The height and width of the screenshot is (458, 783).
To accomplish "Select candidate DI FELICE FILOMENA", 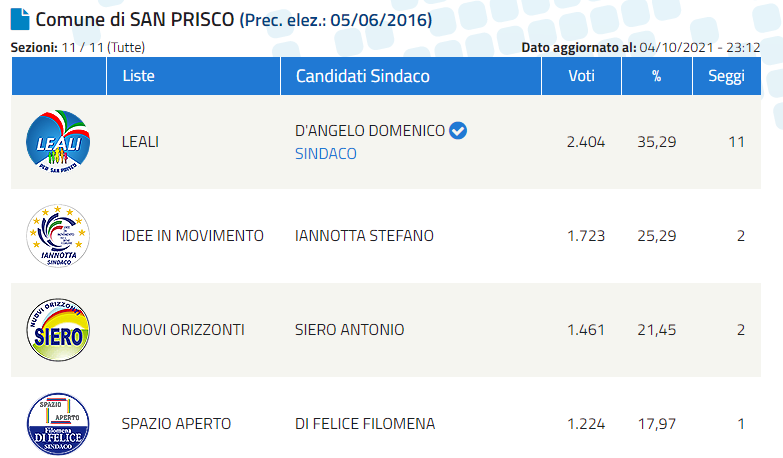I will tap(365, 423).
